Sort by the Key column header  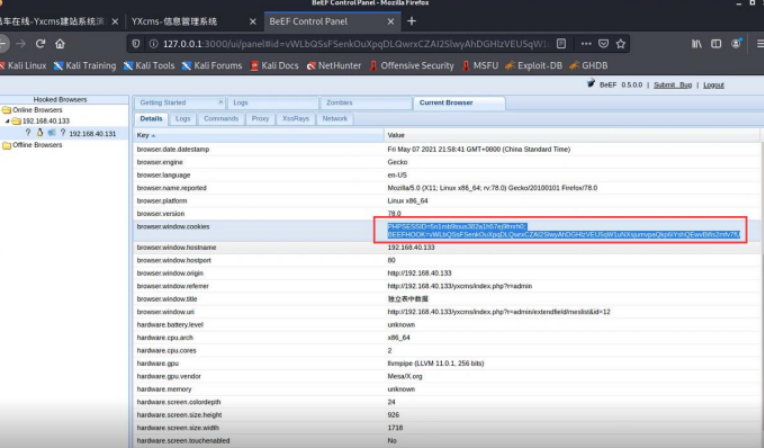coord(259,135)
